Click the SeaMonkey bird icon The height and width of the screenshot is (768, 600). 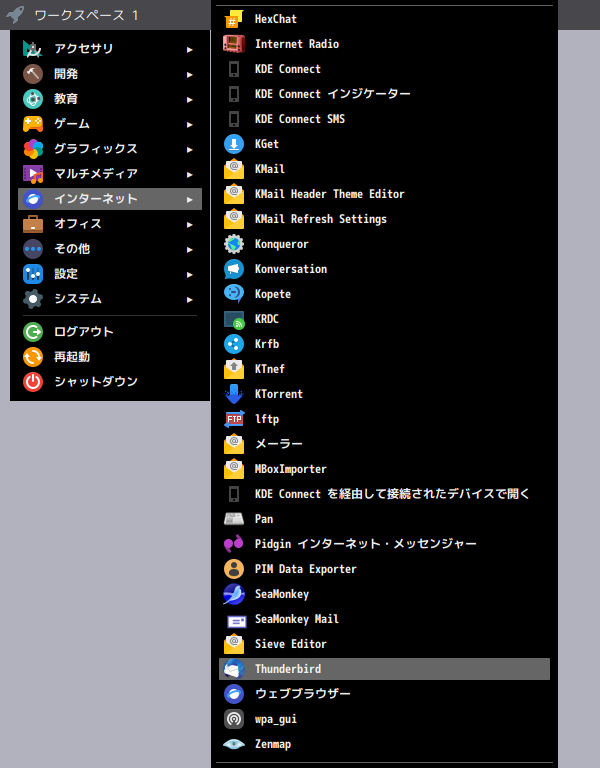point(234,594)
